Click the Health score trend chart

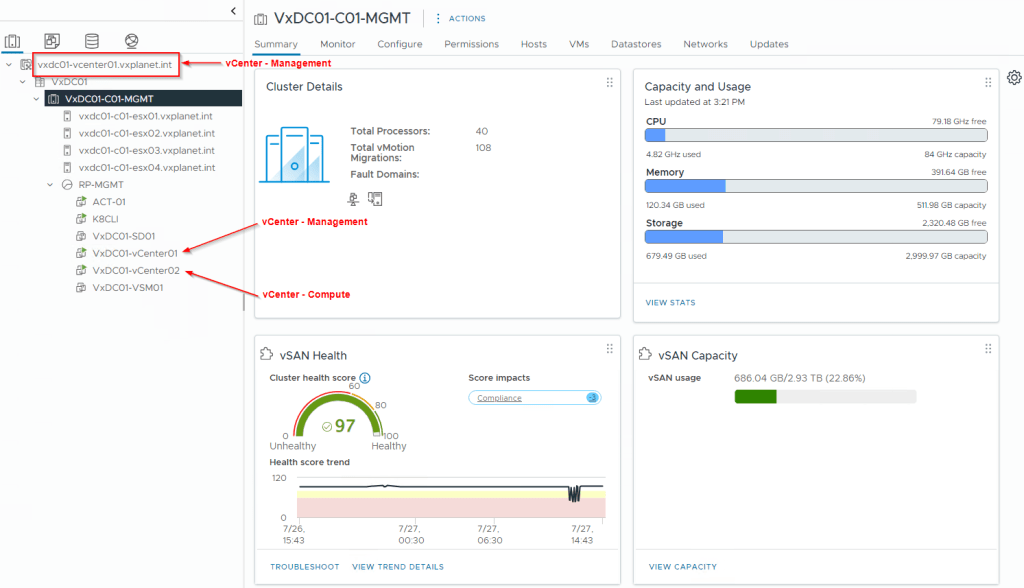451,498
